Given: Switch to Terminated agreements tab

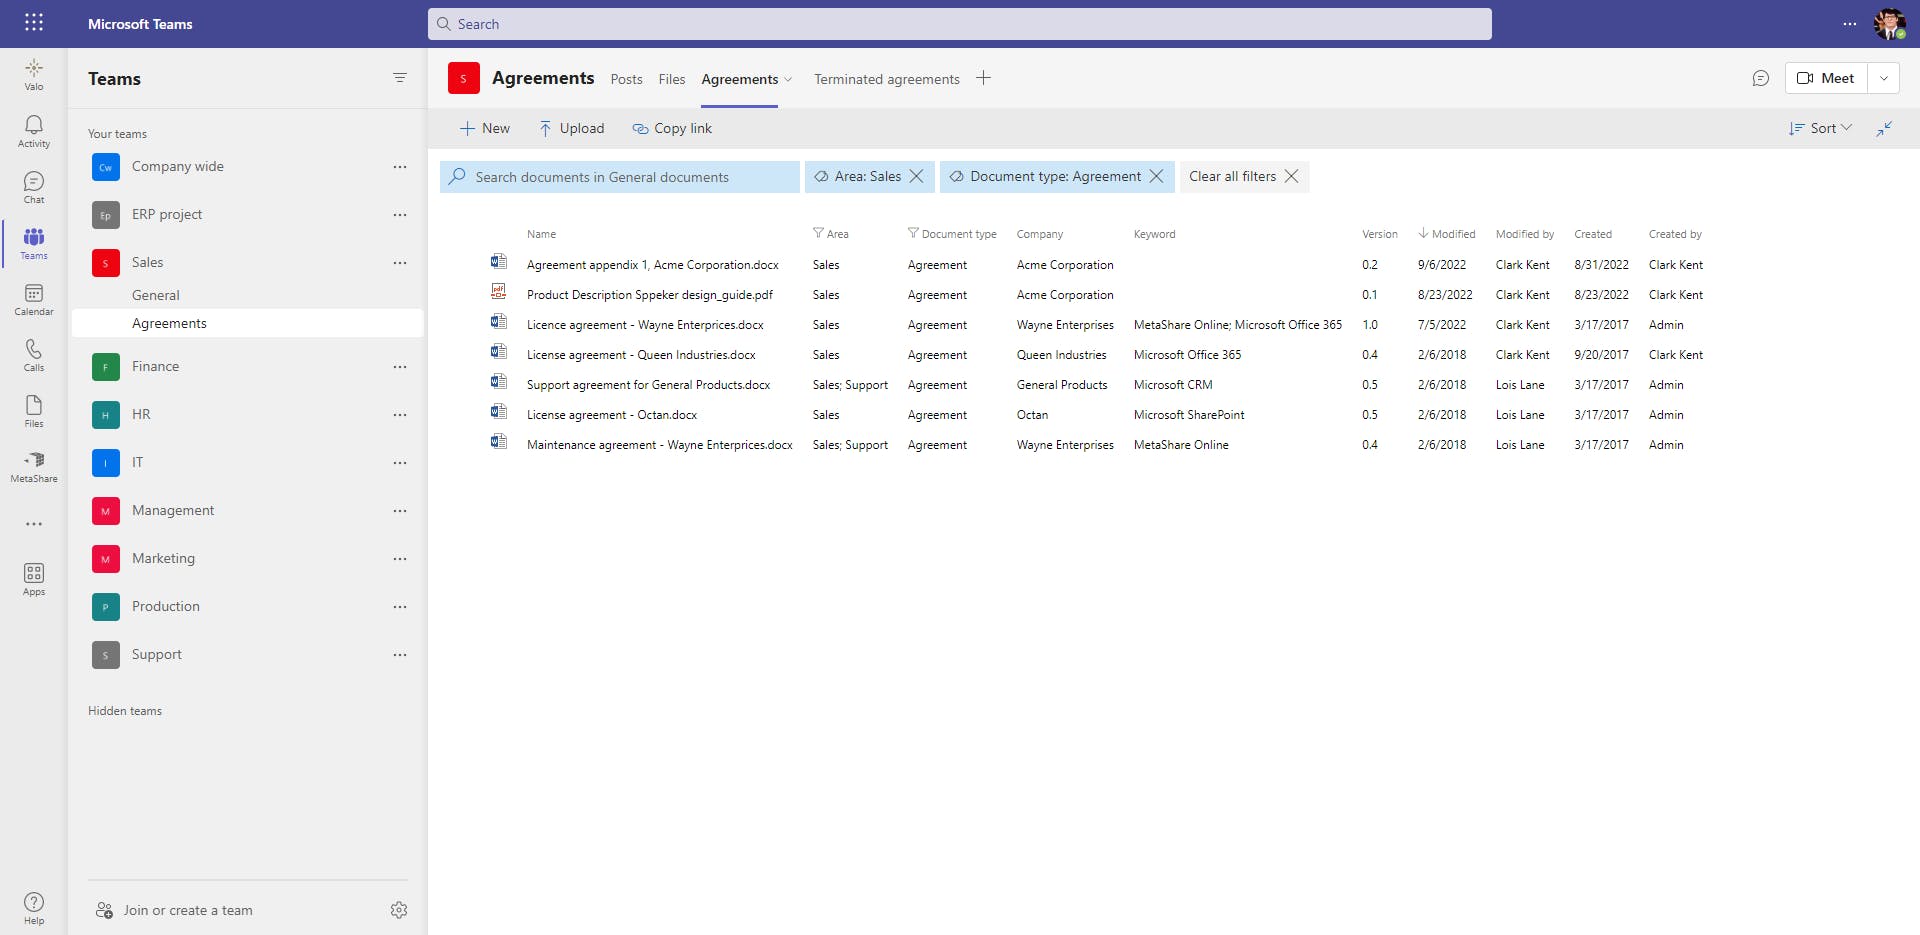Looking at the screenshot, I should pyautogui.click(x=886, y=79).
